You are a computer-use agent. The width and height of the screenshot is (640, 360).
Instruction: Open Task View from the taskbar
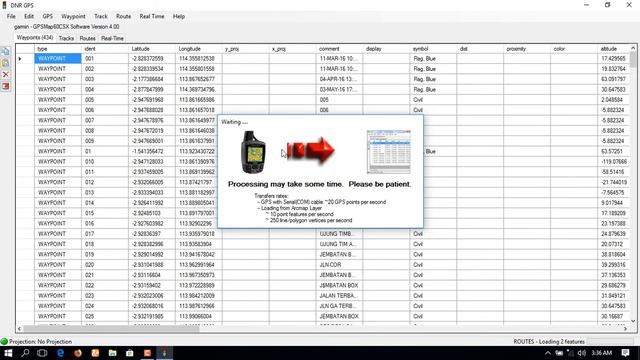pyautogui.click(x=42, y=353)
